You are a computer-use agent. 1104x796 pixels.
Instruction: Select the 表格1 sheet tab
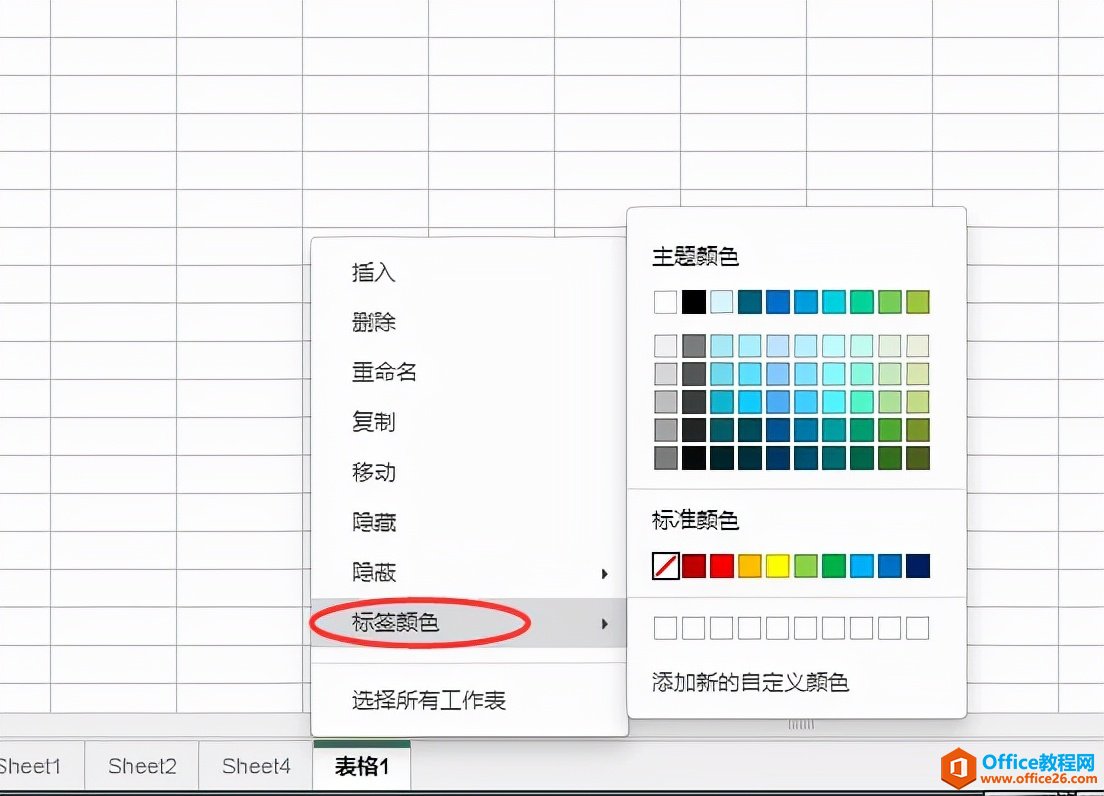click(361, 765)
